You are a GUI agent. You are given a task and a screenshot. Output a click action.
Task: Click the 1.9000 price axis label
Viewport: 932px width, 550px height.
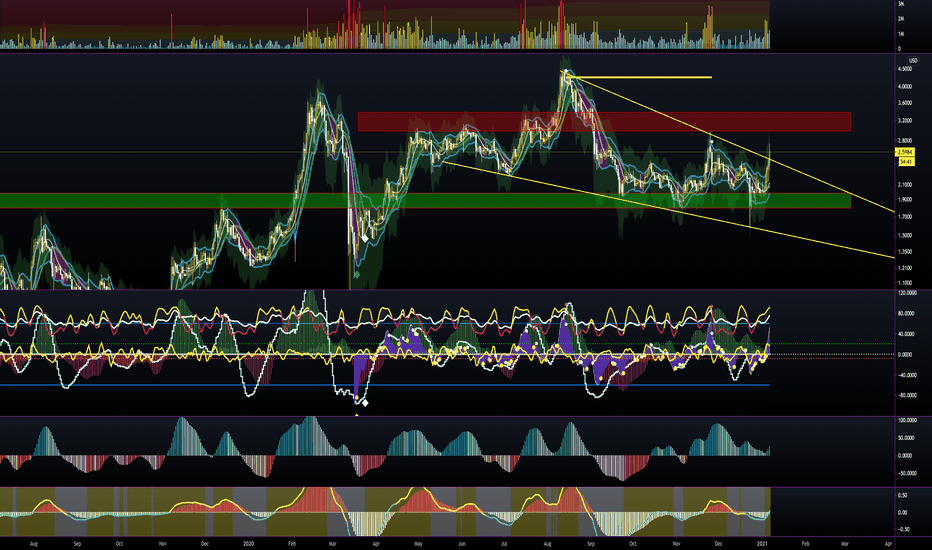tap(905, 200)
